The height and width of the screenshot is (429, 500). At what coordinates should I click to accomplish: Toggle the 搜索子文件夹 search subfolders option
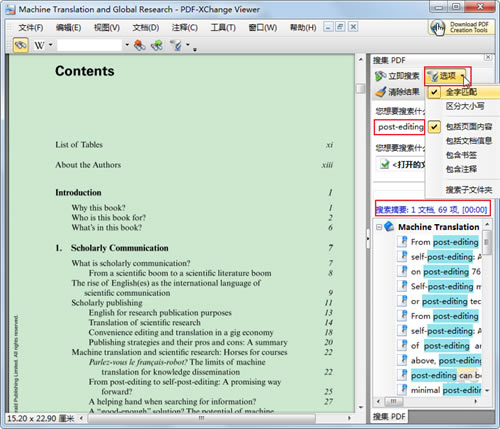pos(464,190)
